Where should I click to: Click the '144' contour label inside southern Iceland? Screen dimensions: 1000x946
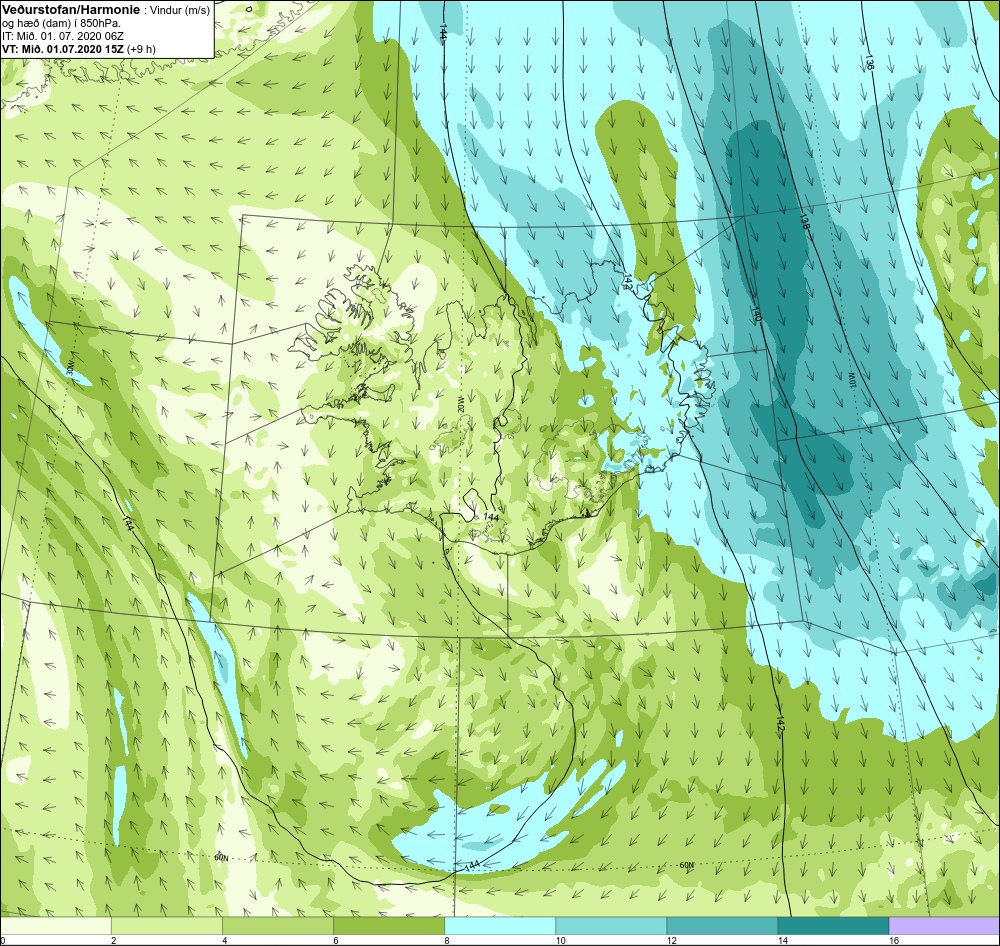[x=491, y=517]
